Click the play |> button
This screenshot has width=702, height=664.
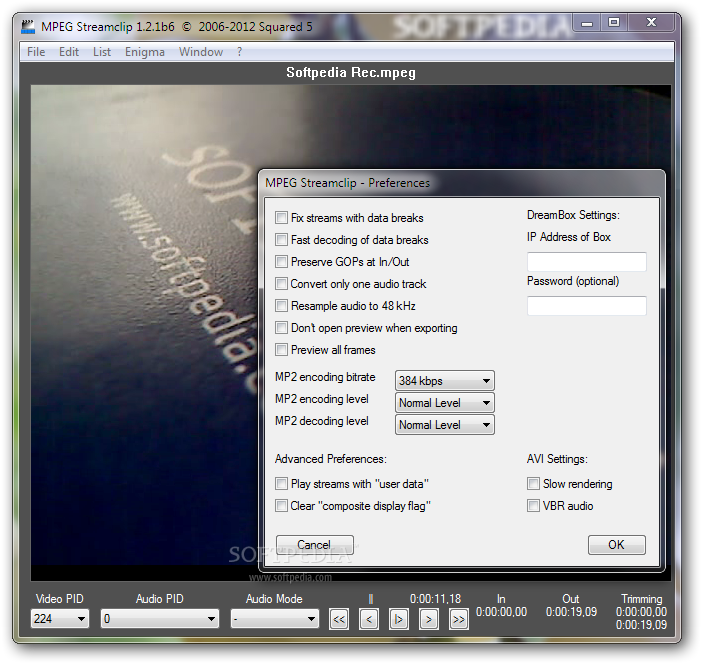tap(398, 619)
